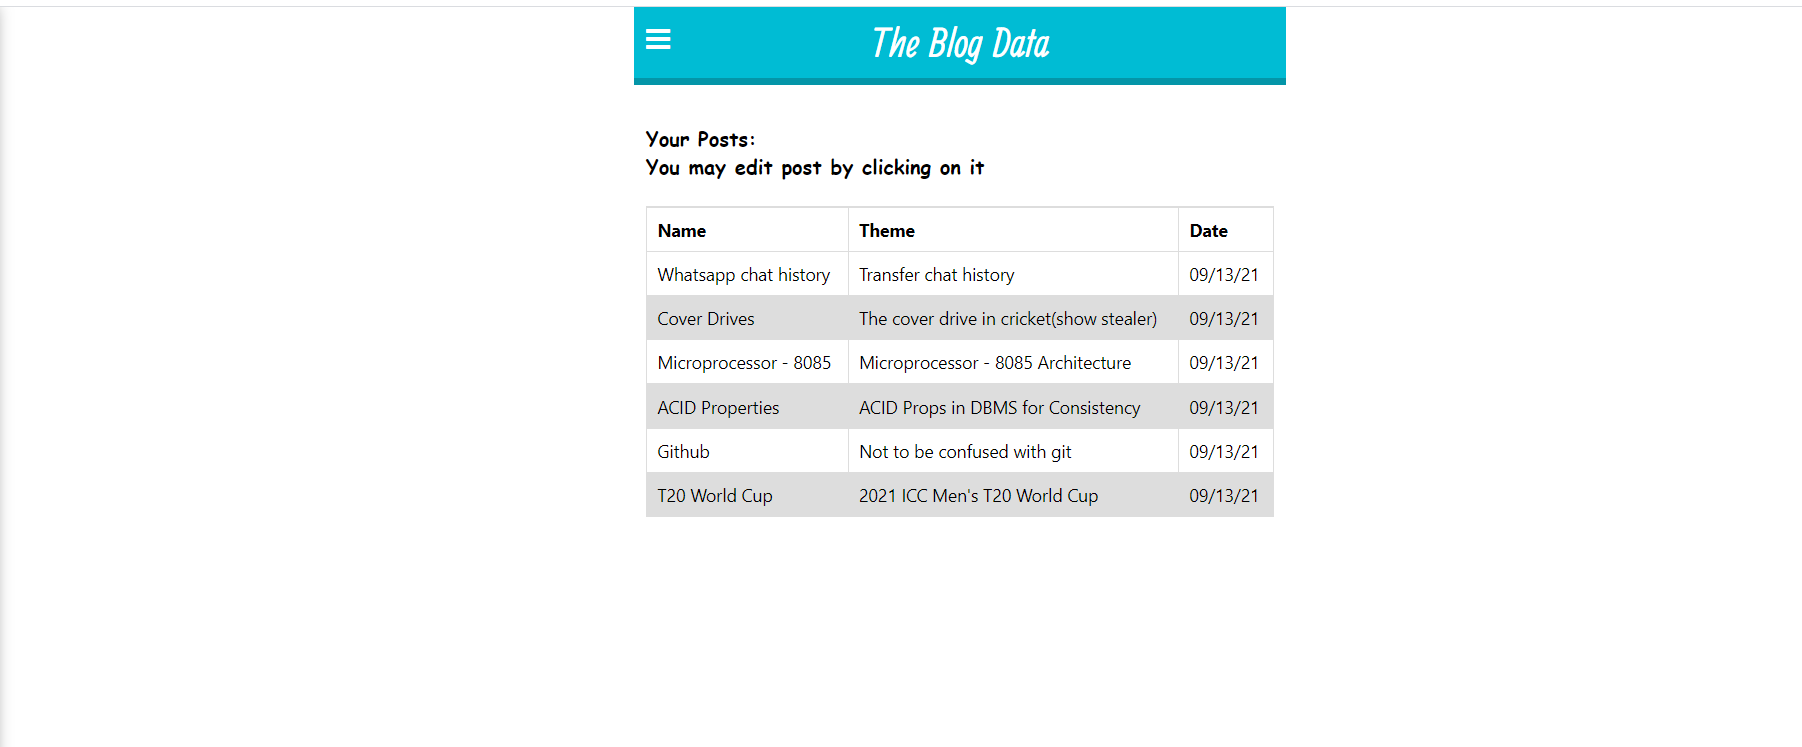Edit the 'Whatsapp chat history' post
Image resolution: width=1802 pixels, height=747 pixels.
(x=743, y=274)
